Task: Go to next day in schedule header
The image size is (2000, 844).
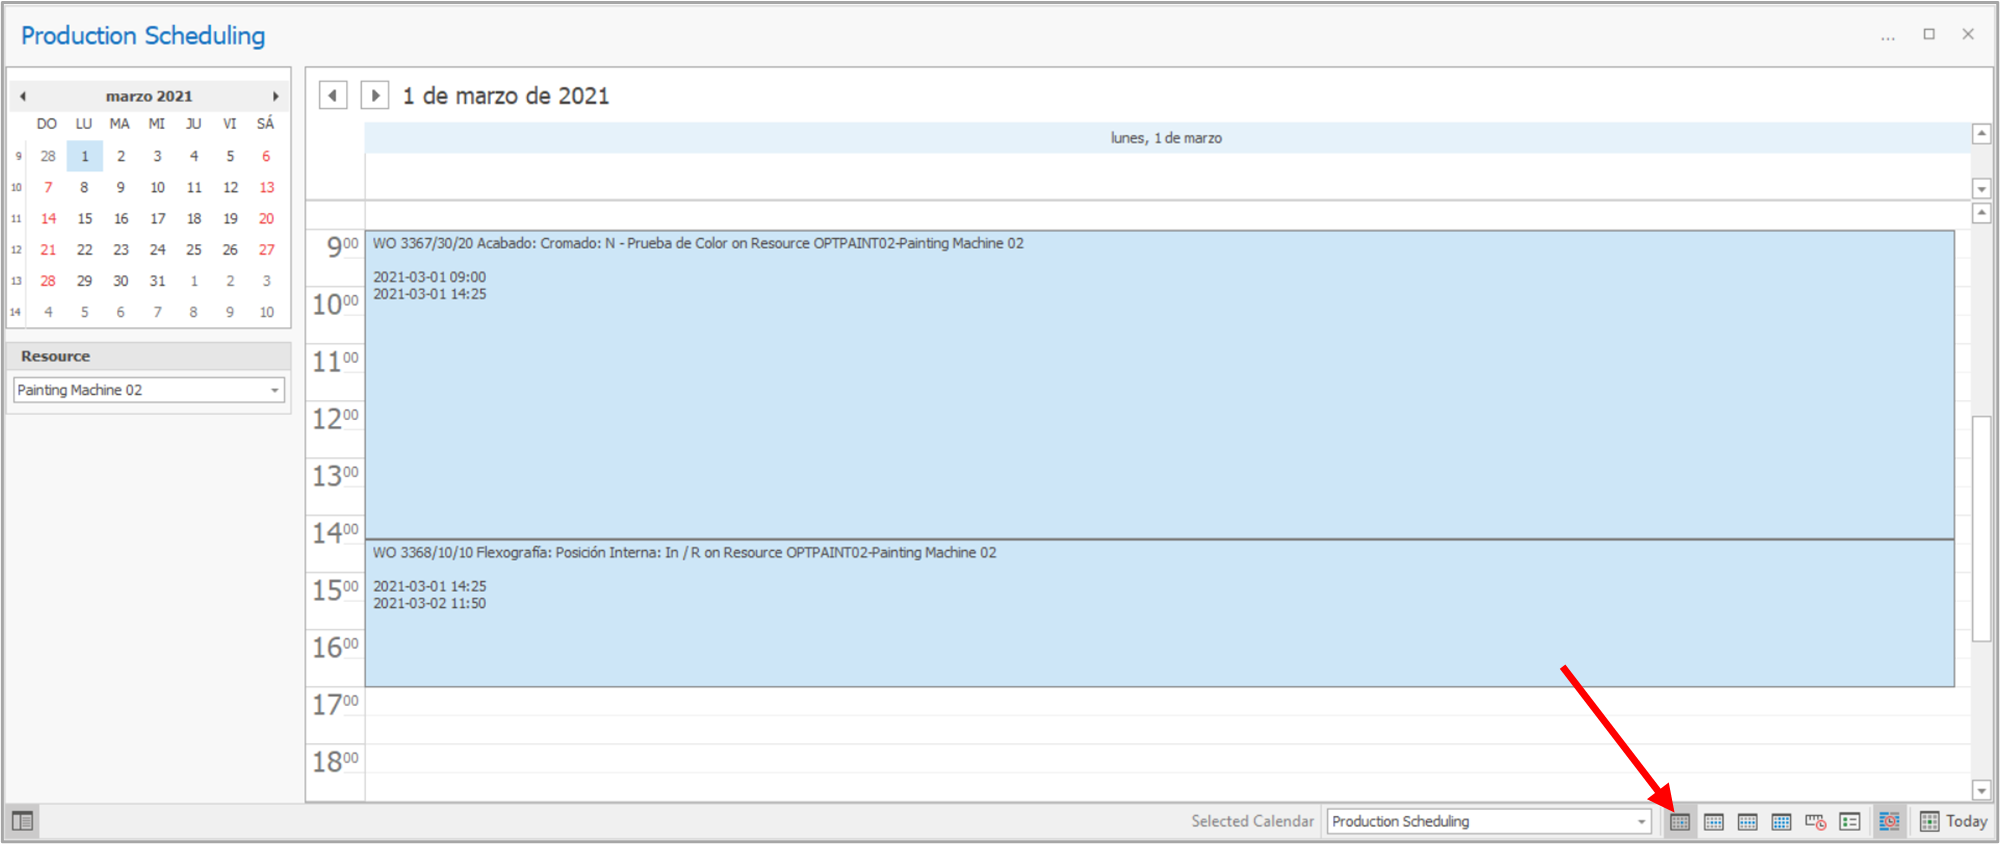Action: tap(375, 96)
